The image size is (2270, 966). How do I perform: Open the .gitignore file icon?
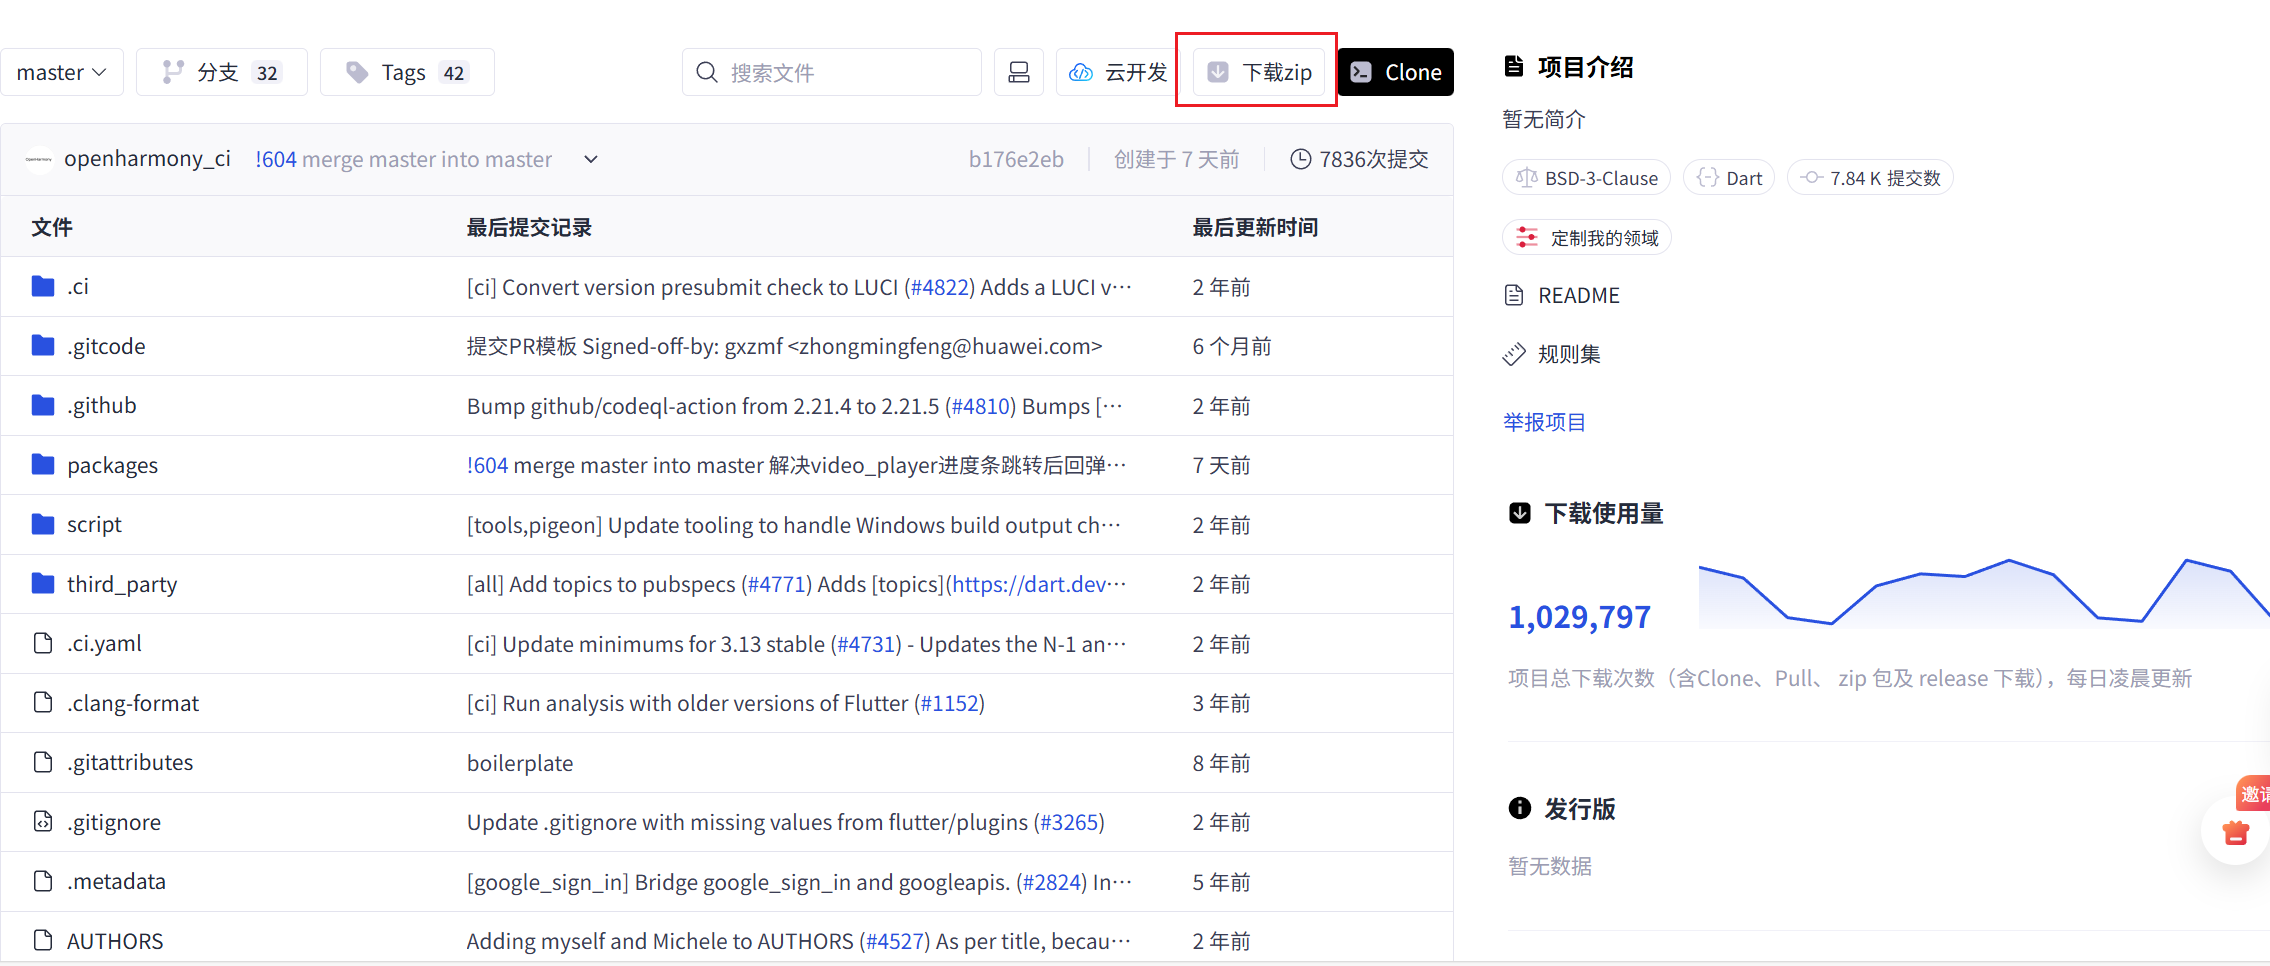43,822
